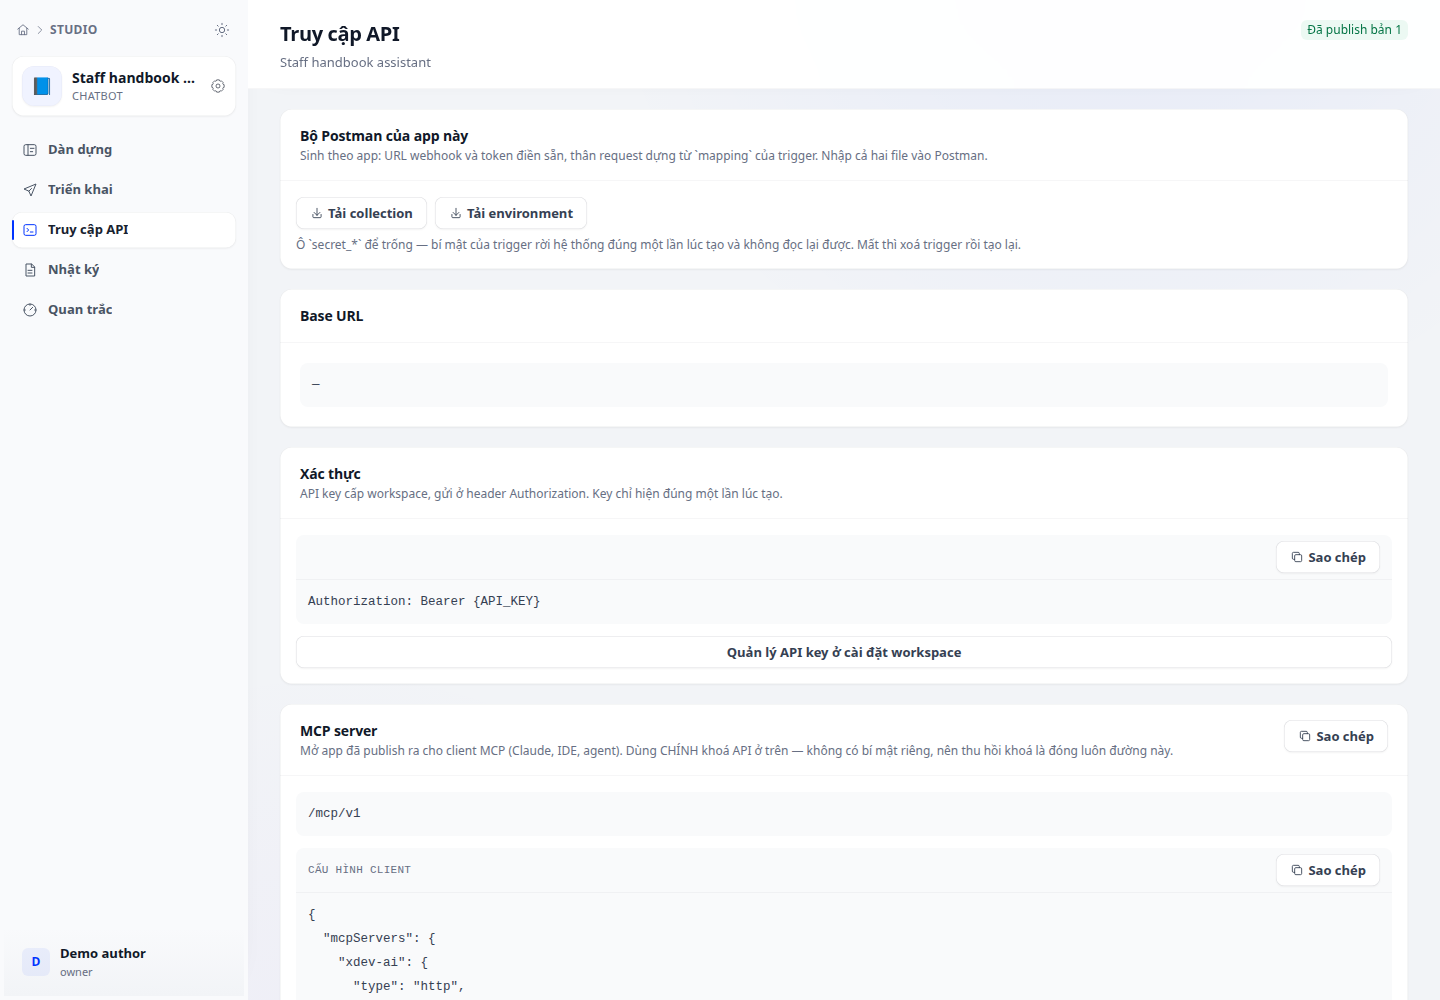Click the Đã publish bản 1 badge
The width and height of the screenshot is (1440, 1000).
click(x=1354, y=30)
